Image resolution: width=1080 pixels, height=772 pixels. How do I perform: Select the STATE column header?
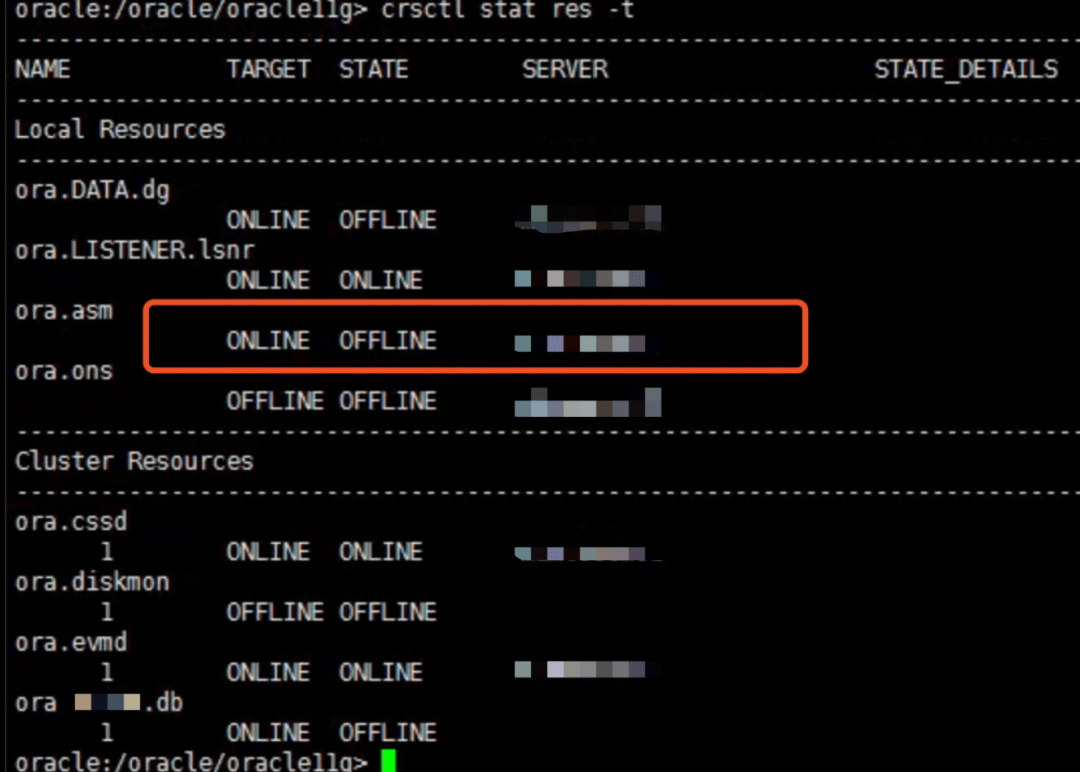pyautogui.click(x=373, y=70)
